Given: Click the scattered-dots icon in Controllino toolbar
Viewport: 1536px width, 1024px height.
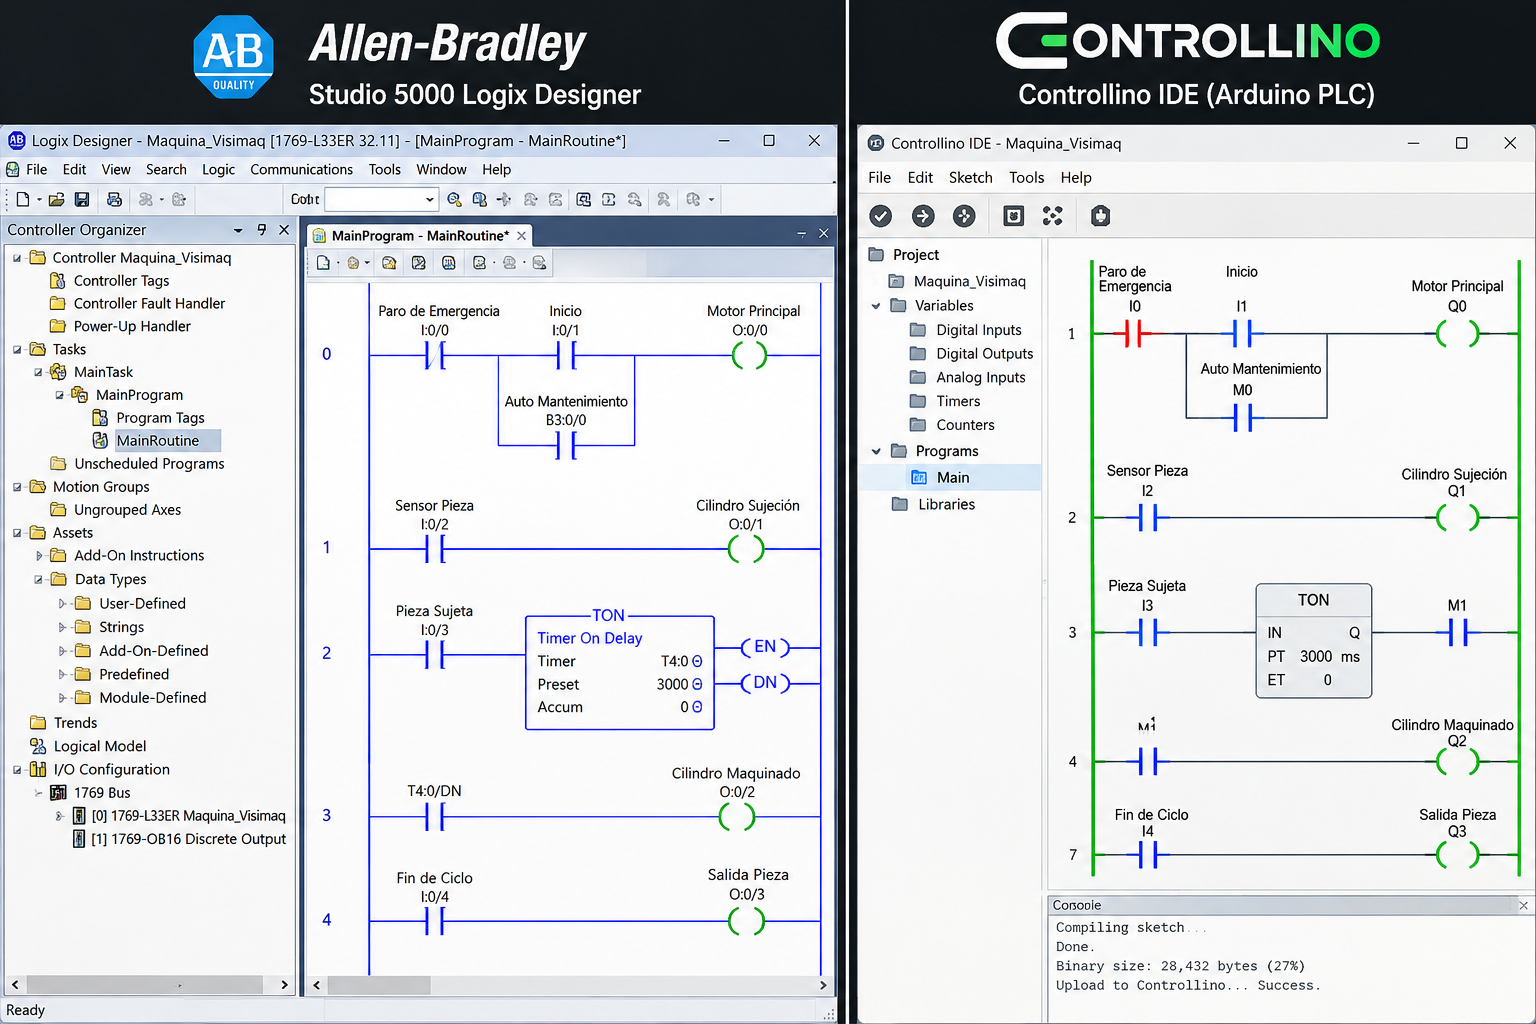Looking at the screenshot, I should click(1053, 216).
